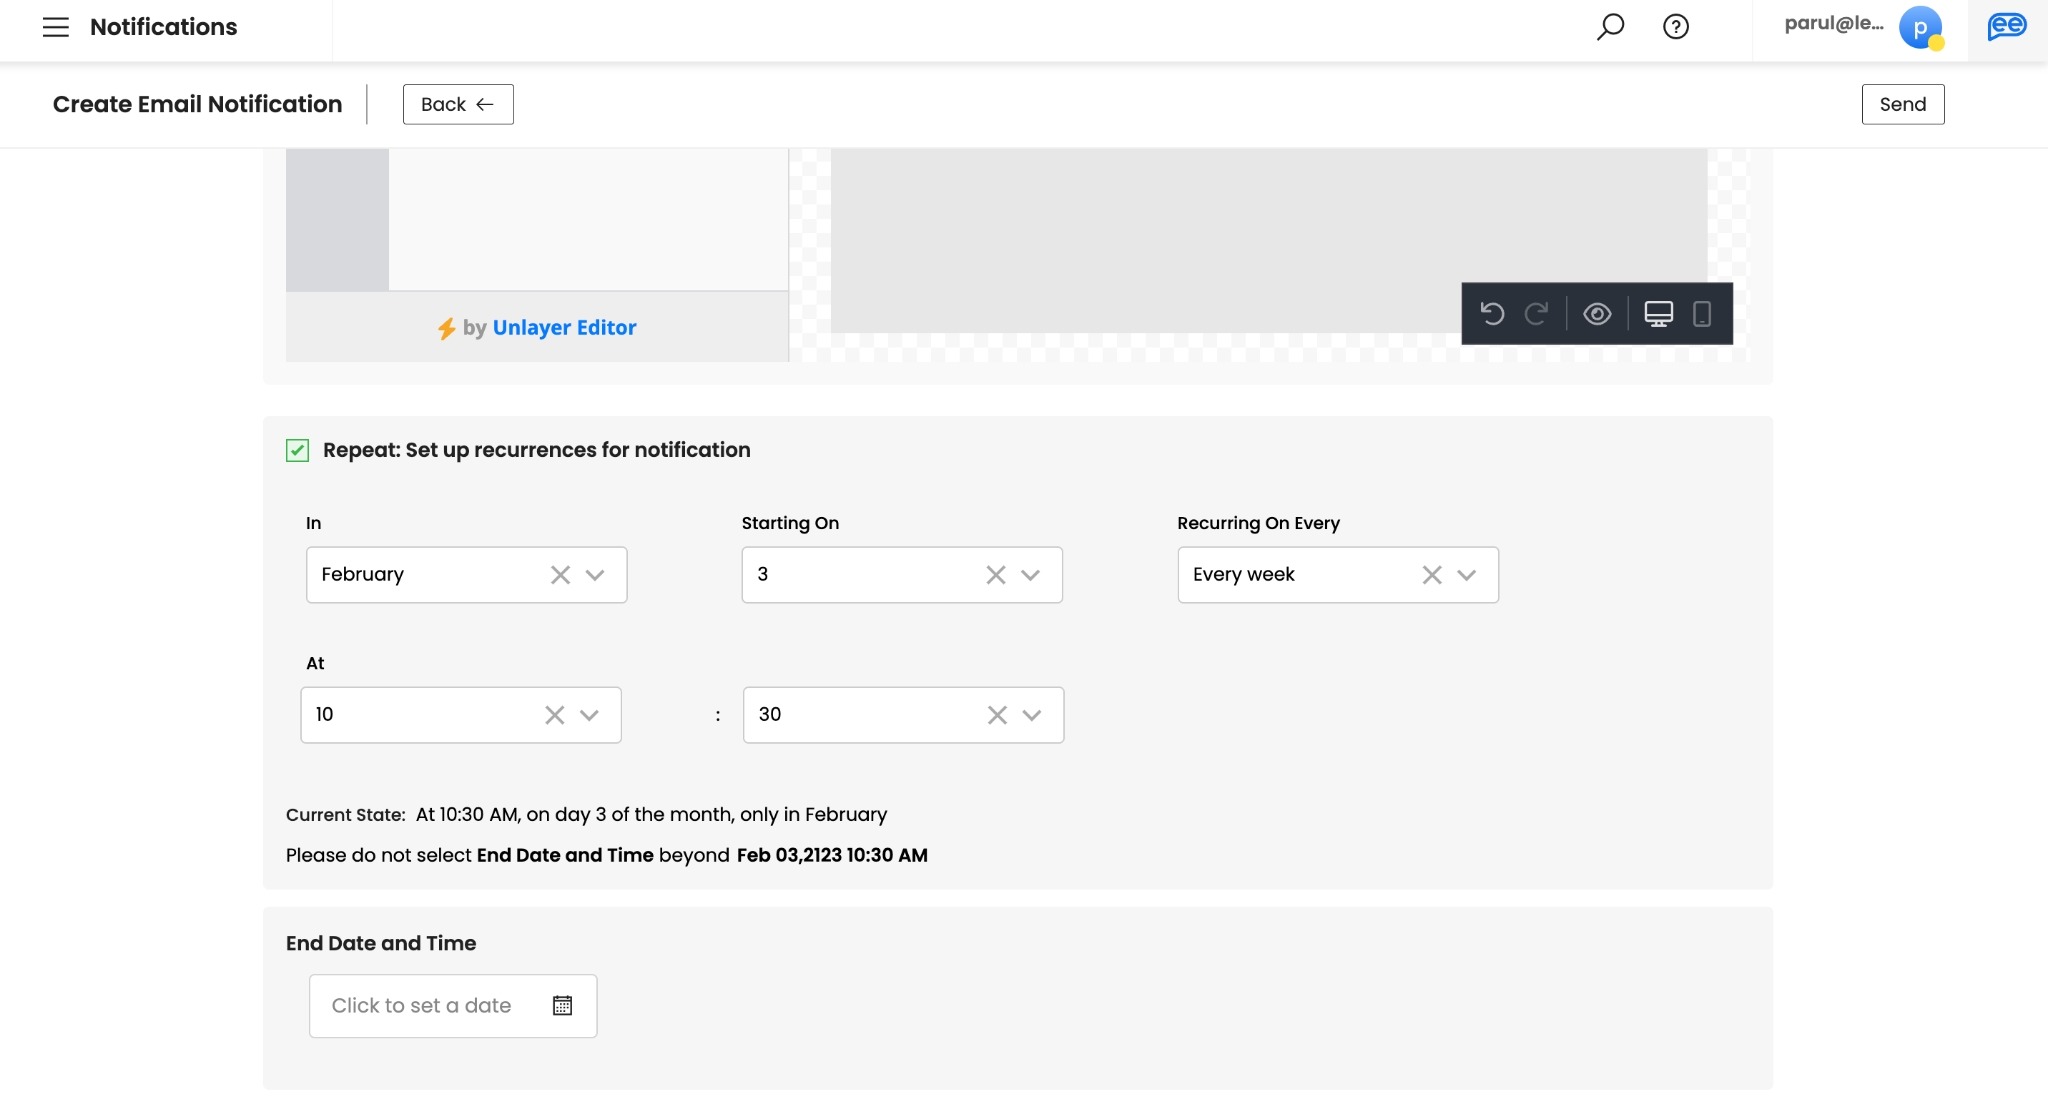This screenshot has height=1108, width=2048.
Task: Preview the email with eye icon
Action: [1597, 314]
